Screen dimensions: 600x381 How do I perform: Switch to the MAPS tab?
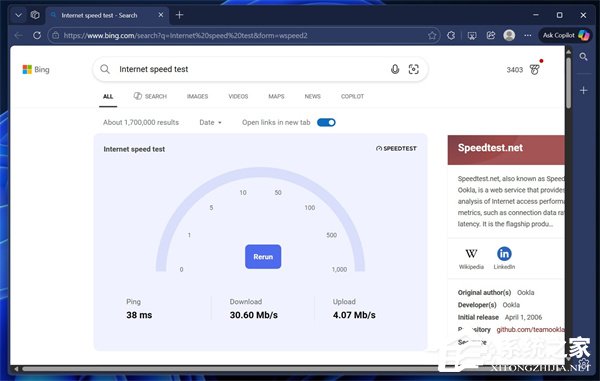point(276,96)
